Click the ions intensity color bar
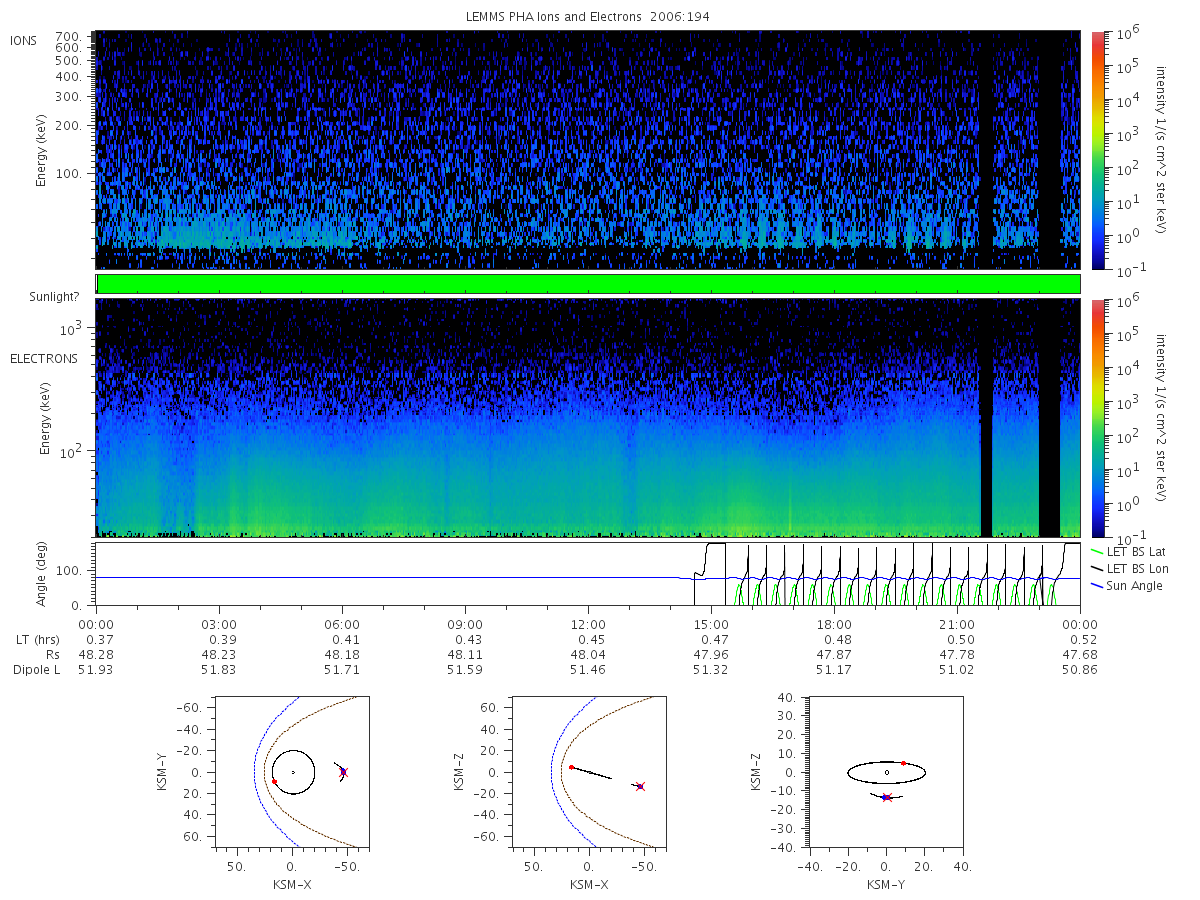Image resolution: width=1200 pixels, height=900 pixels. point(1097,150)
